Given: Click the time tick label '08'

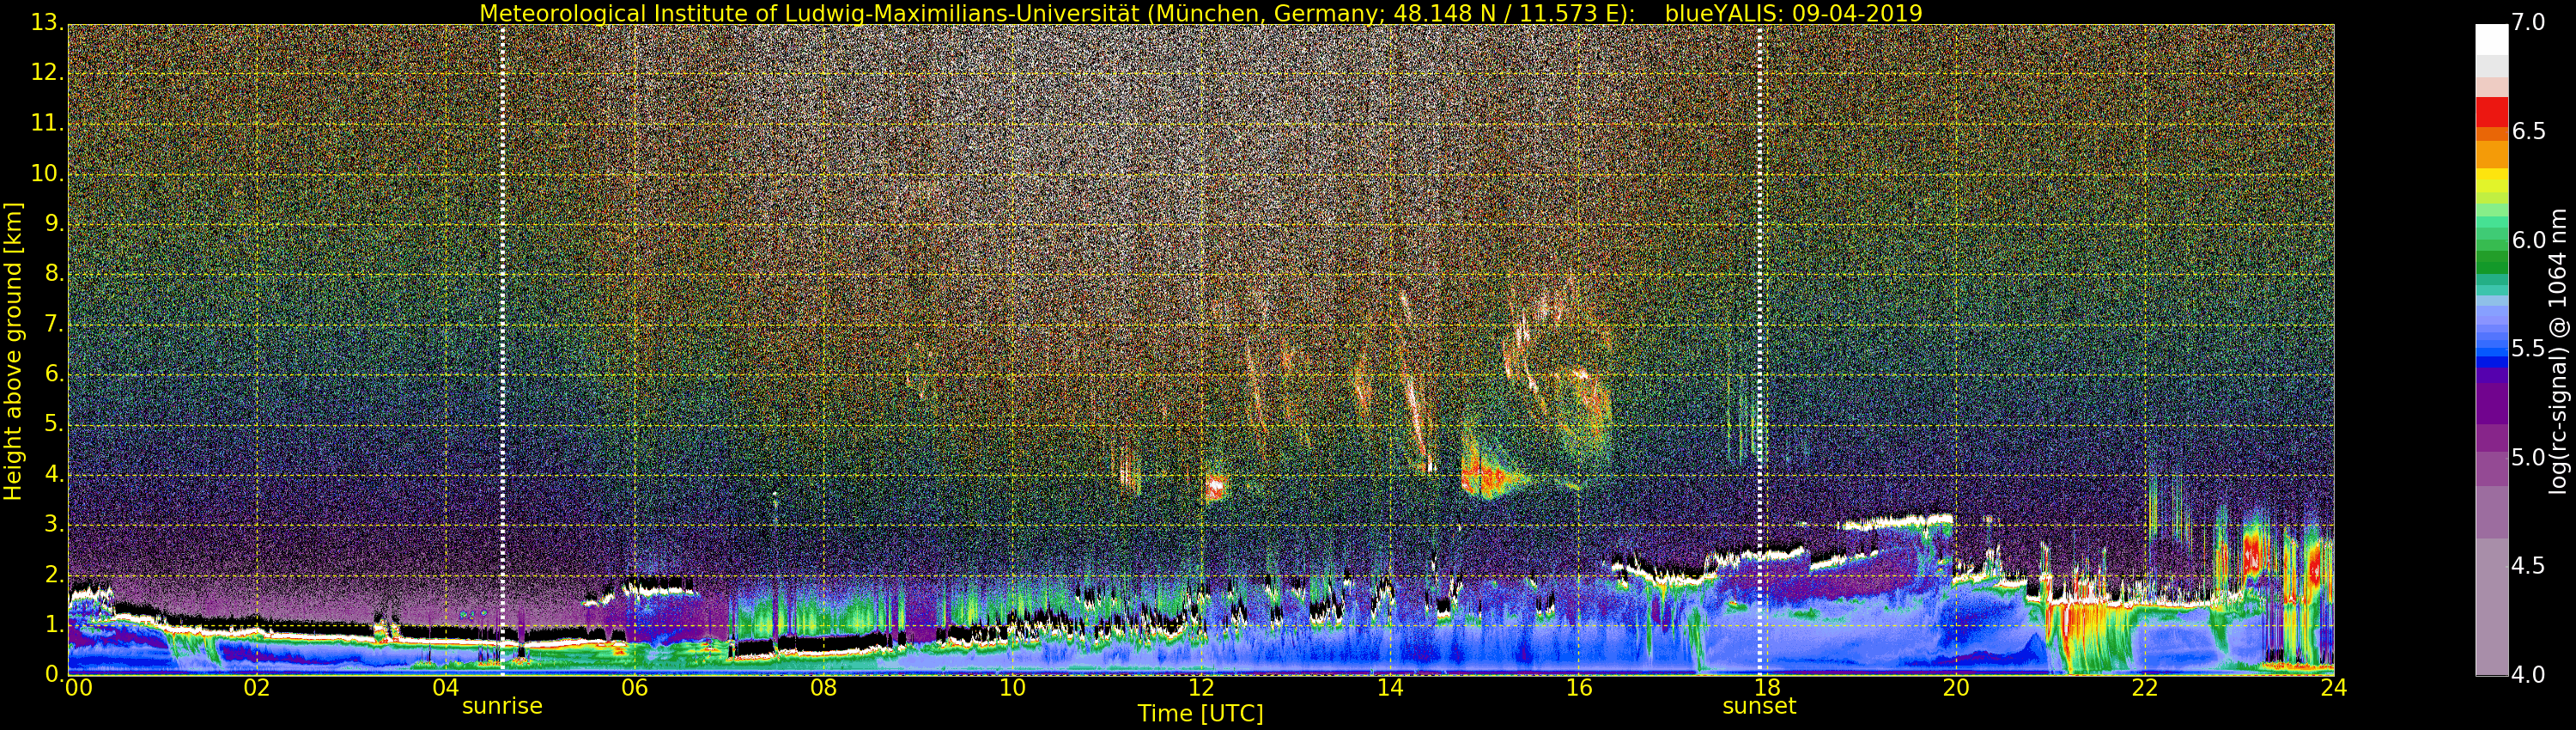Looking at the screenshot, I should 823,687.
